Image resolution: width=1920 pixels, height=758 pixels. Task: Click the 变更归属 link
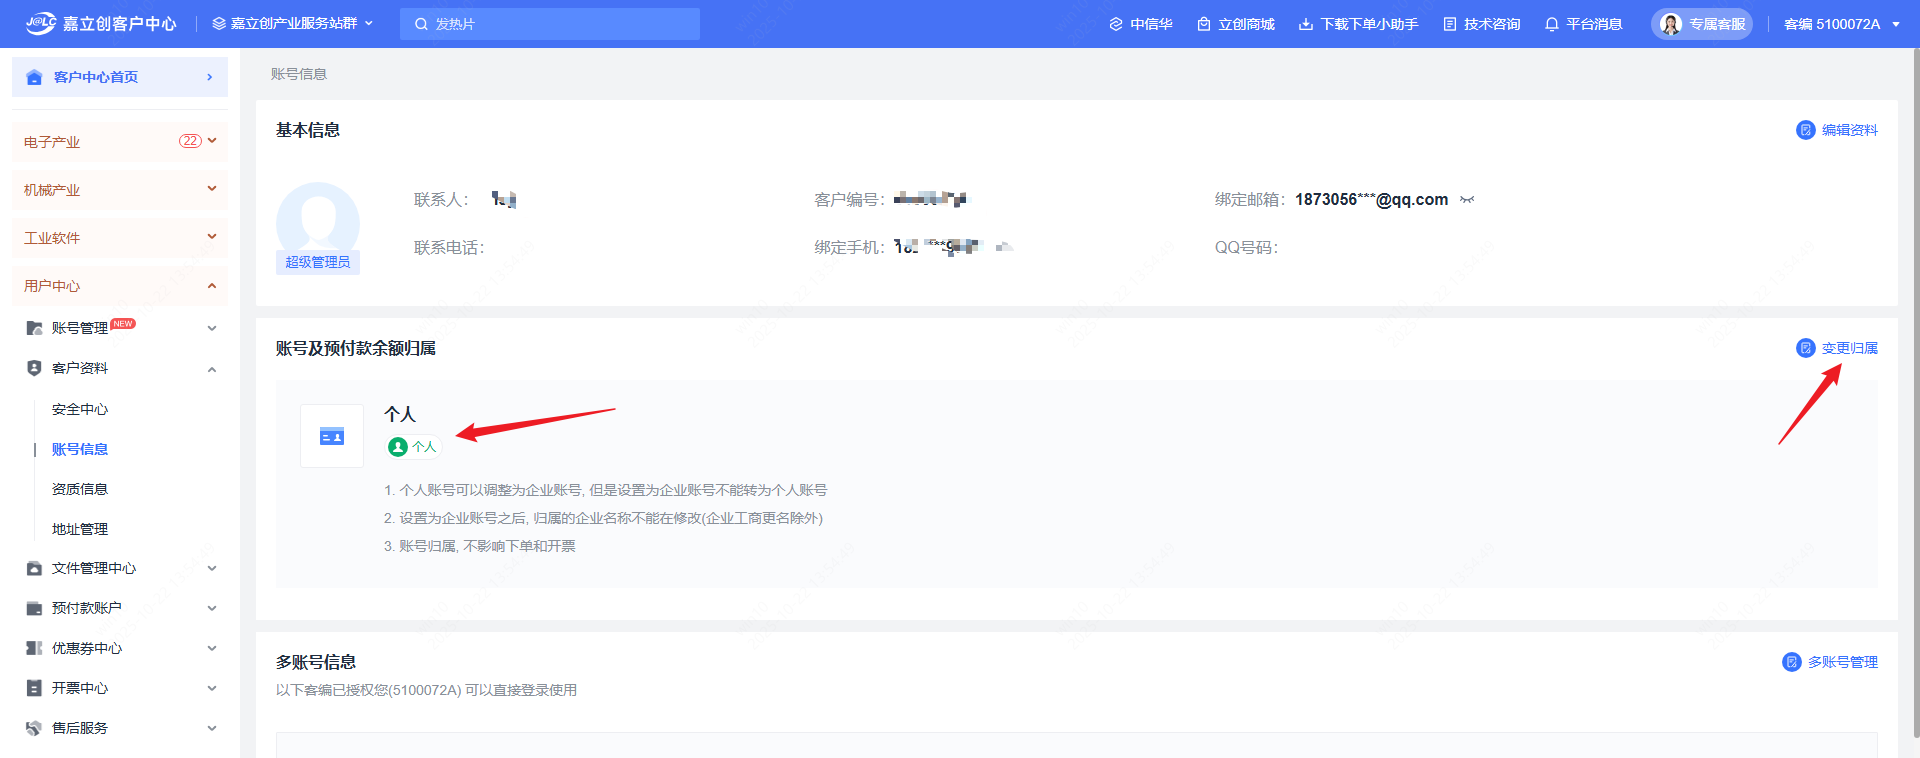point(1849,348)
